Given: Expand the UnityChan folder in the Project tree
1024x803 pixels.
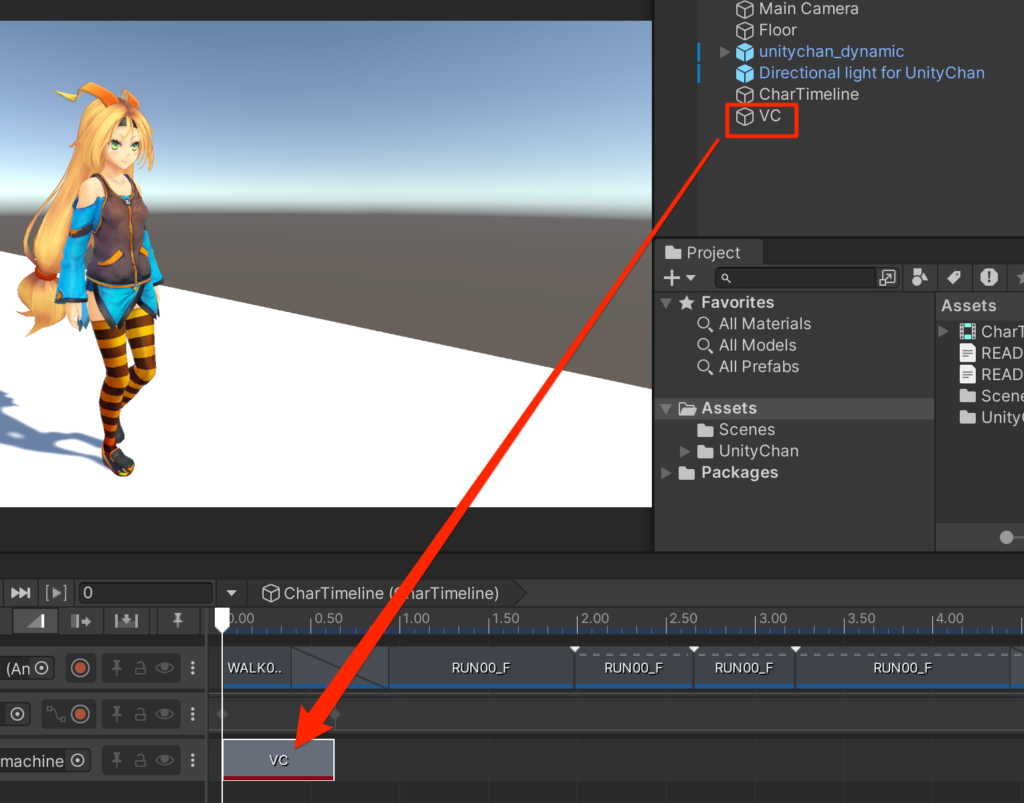Looking at the screenshot, I should coord(684,451).
